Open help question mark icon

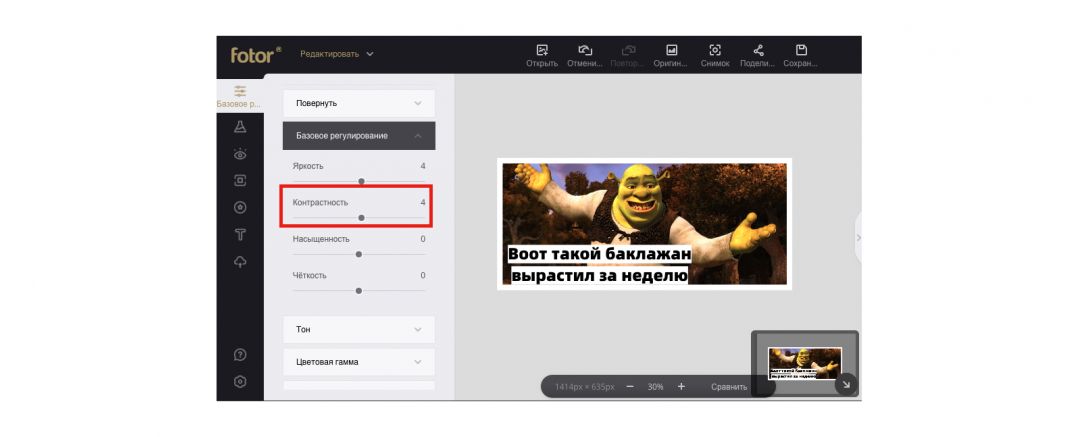pos(240,355)
